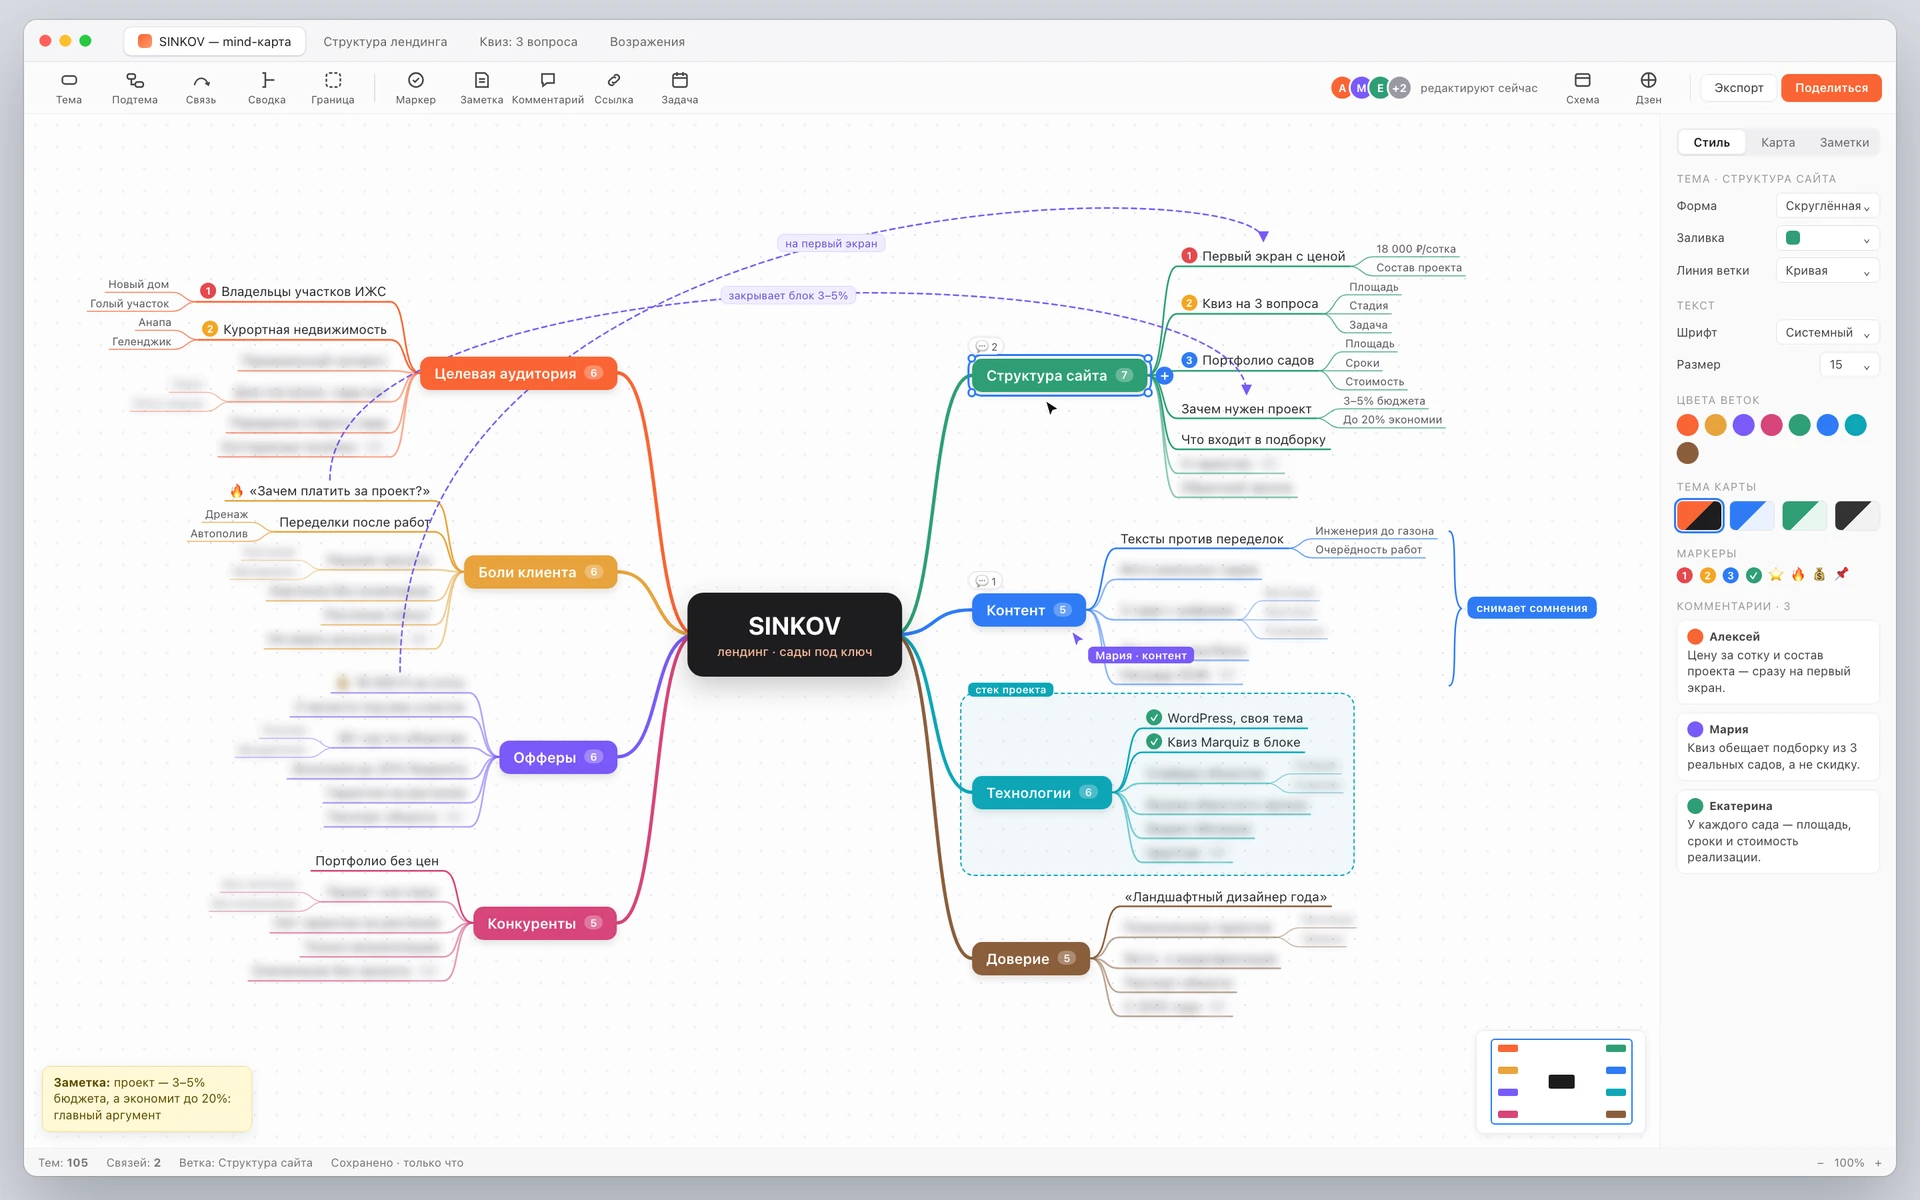Zoom in with the plus in status bar

click(1878, 1163)
